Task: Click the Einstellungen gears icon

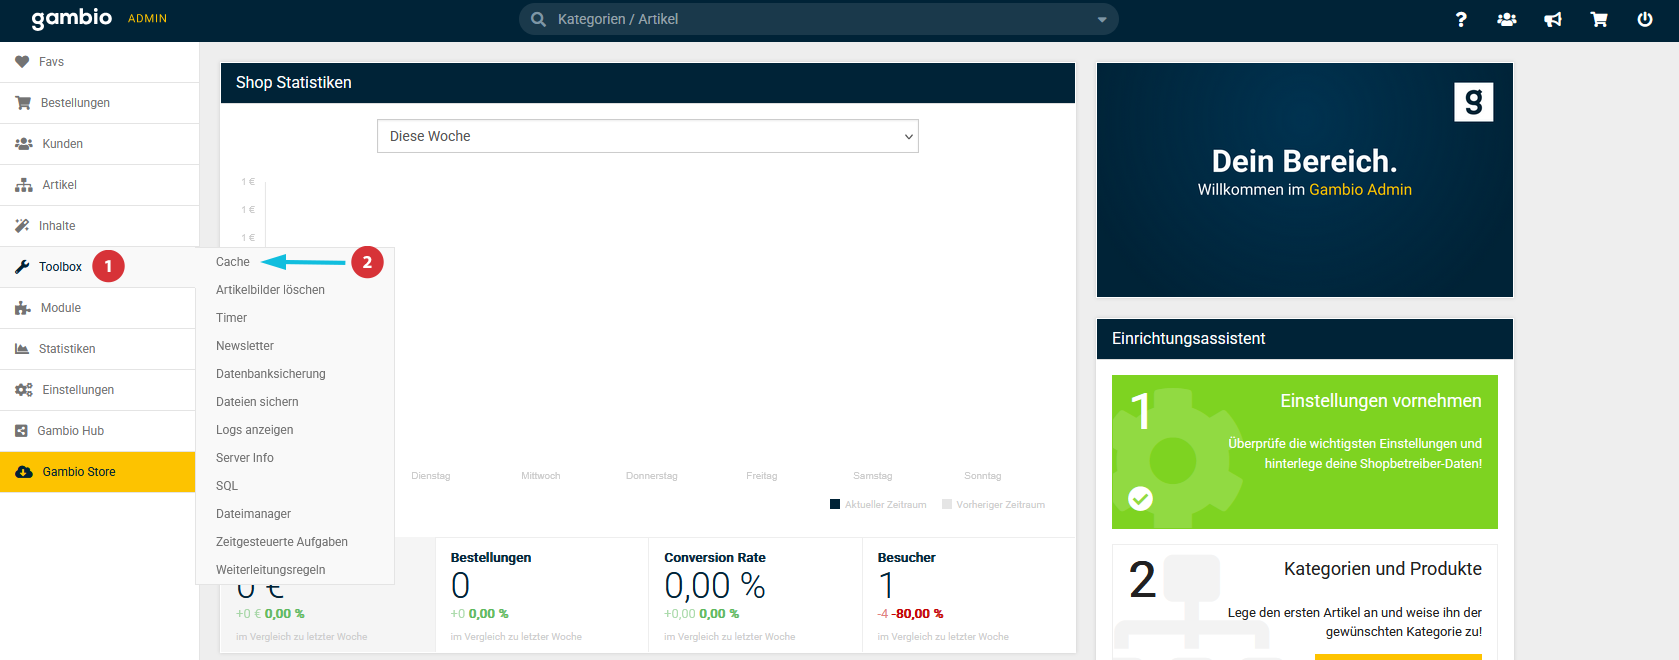Action: [24, 390]
